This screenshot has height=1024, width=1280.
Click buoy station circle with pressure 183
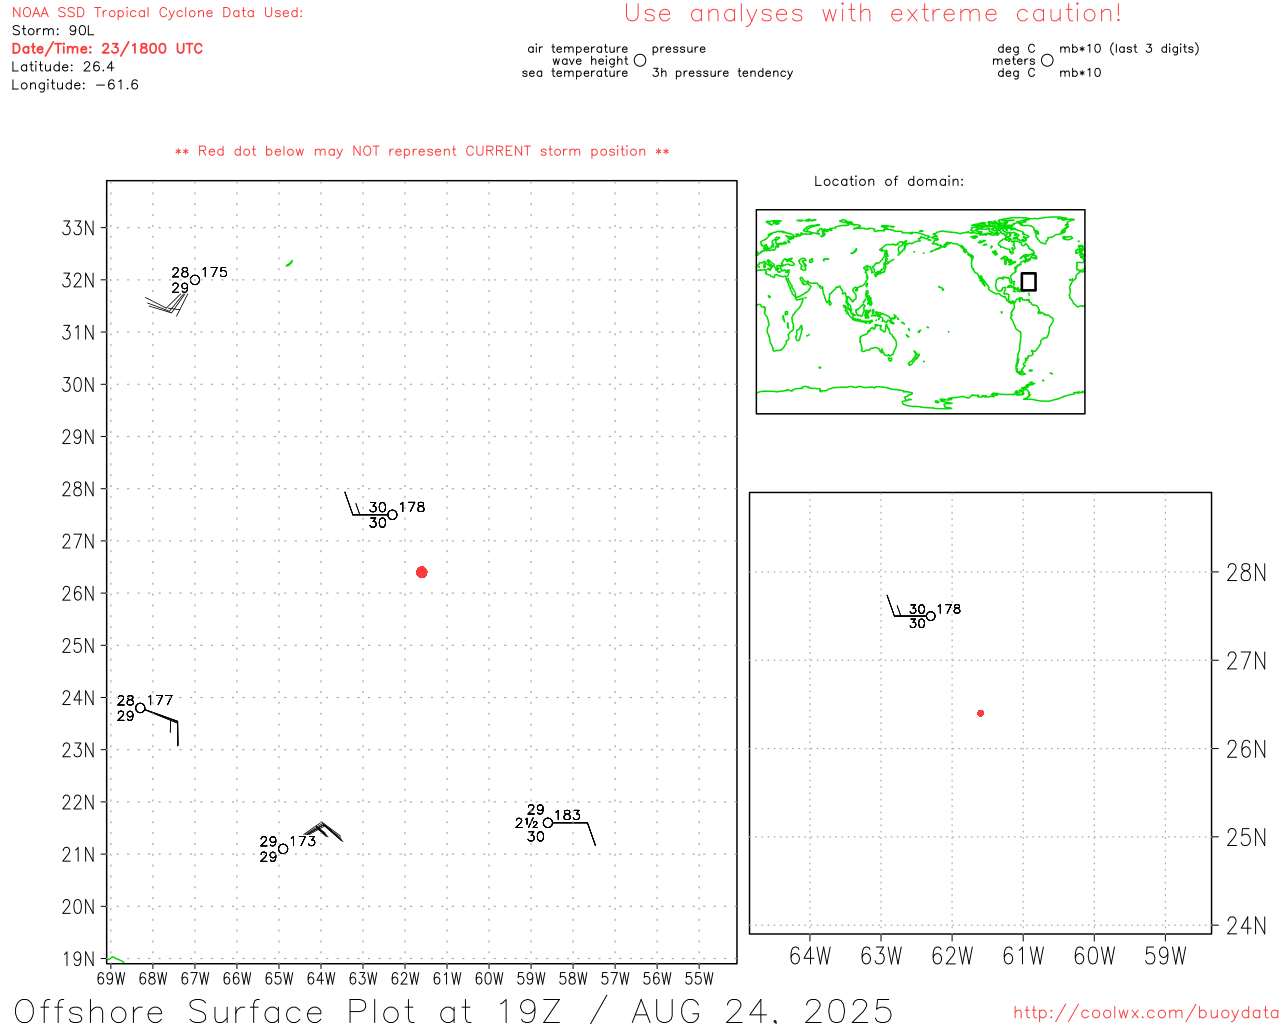click(x=548, y=823)
